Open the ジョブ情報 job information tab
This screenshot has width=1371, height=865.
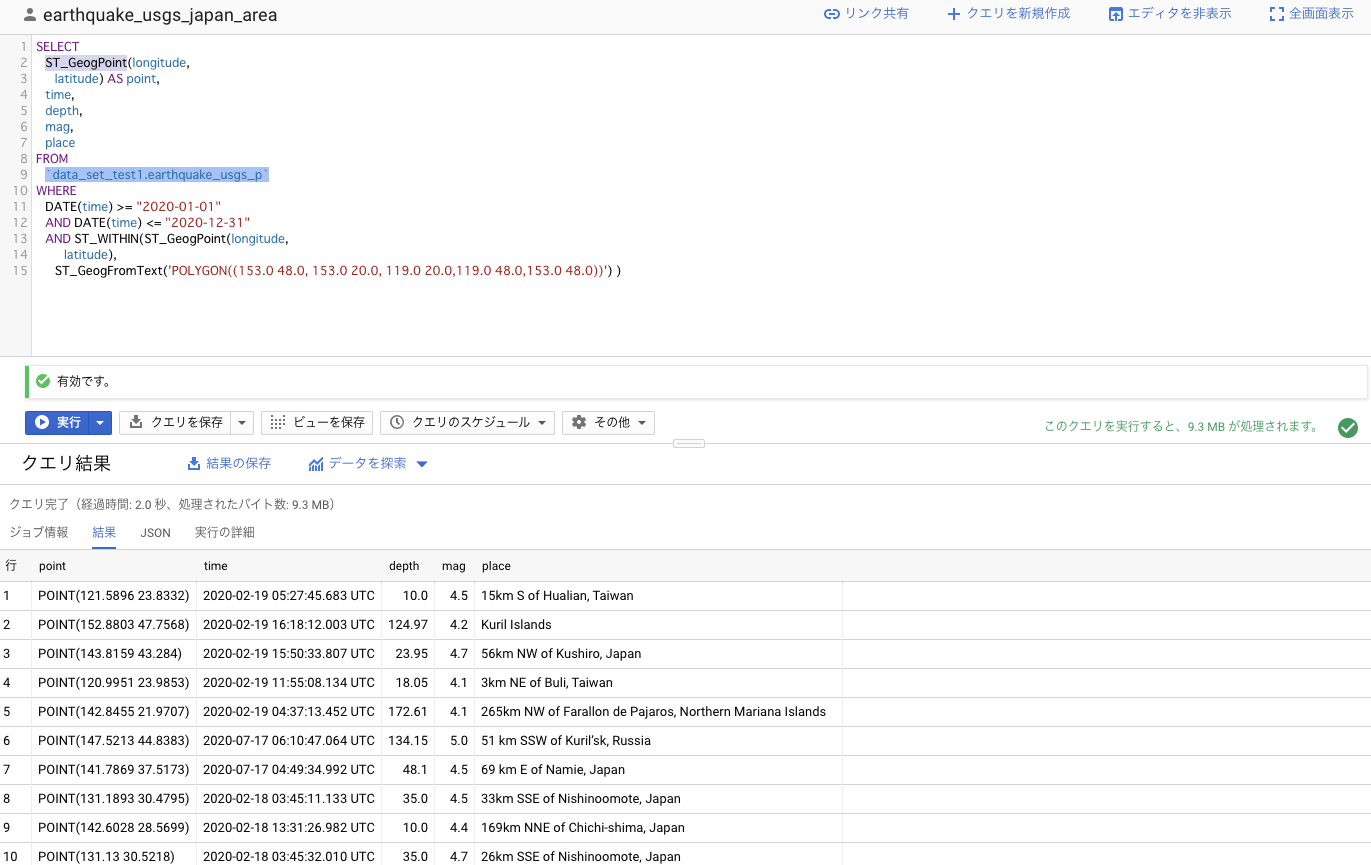tap(39, 532)
